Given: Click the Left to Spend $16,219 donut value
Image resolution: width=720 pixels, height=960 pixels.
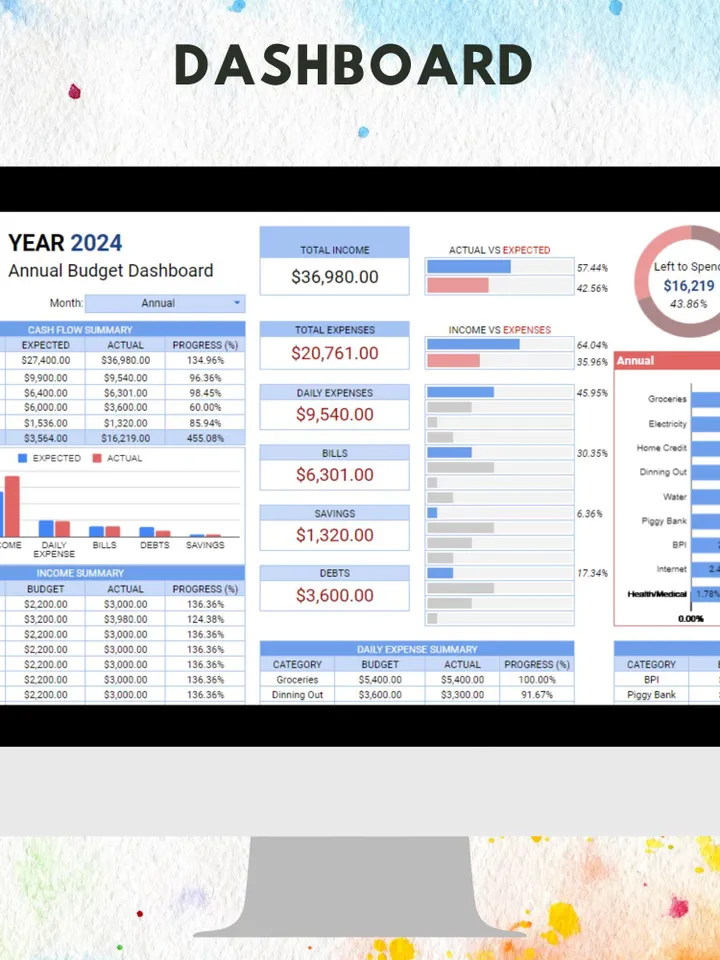Looking at the screenshot, I should 689,286.
